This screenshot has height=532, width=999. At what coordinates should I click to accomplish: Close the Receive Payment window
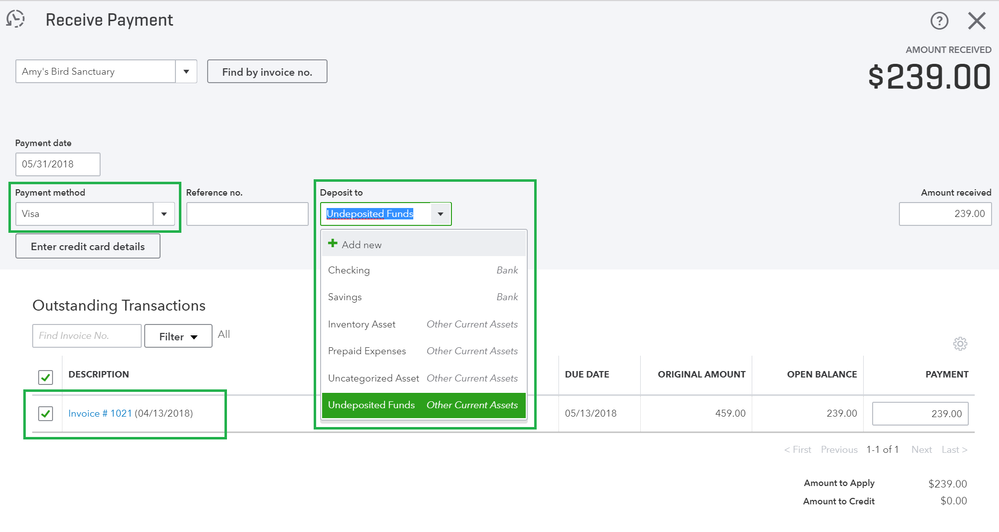[977, 21]
